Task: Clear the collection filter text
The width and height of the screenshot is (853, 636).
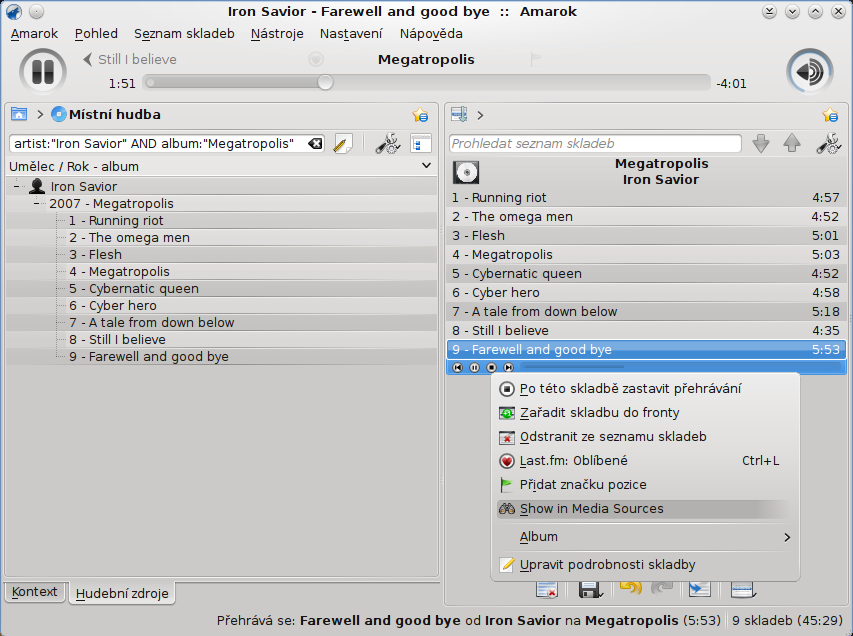Action: click(x=315, y=144)
